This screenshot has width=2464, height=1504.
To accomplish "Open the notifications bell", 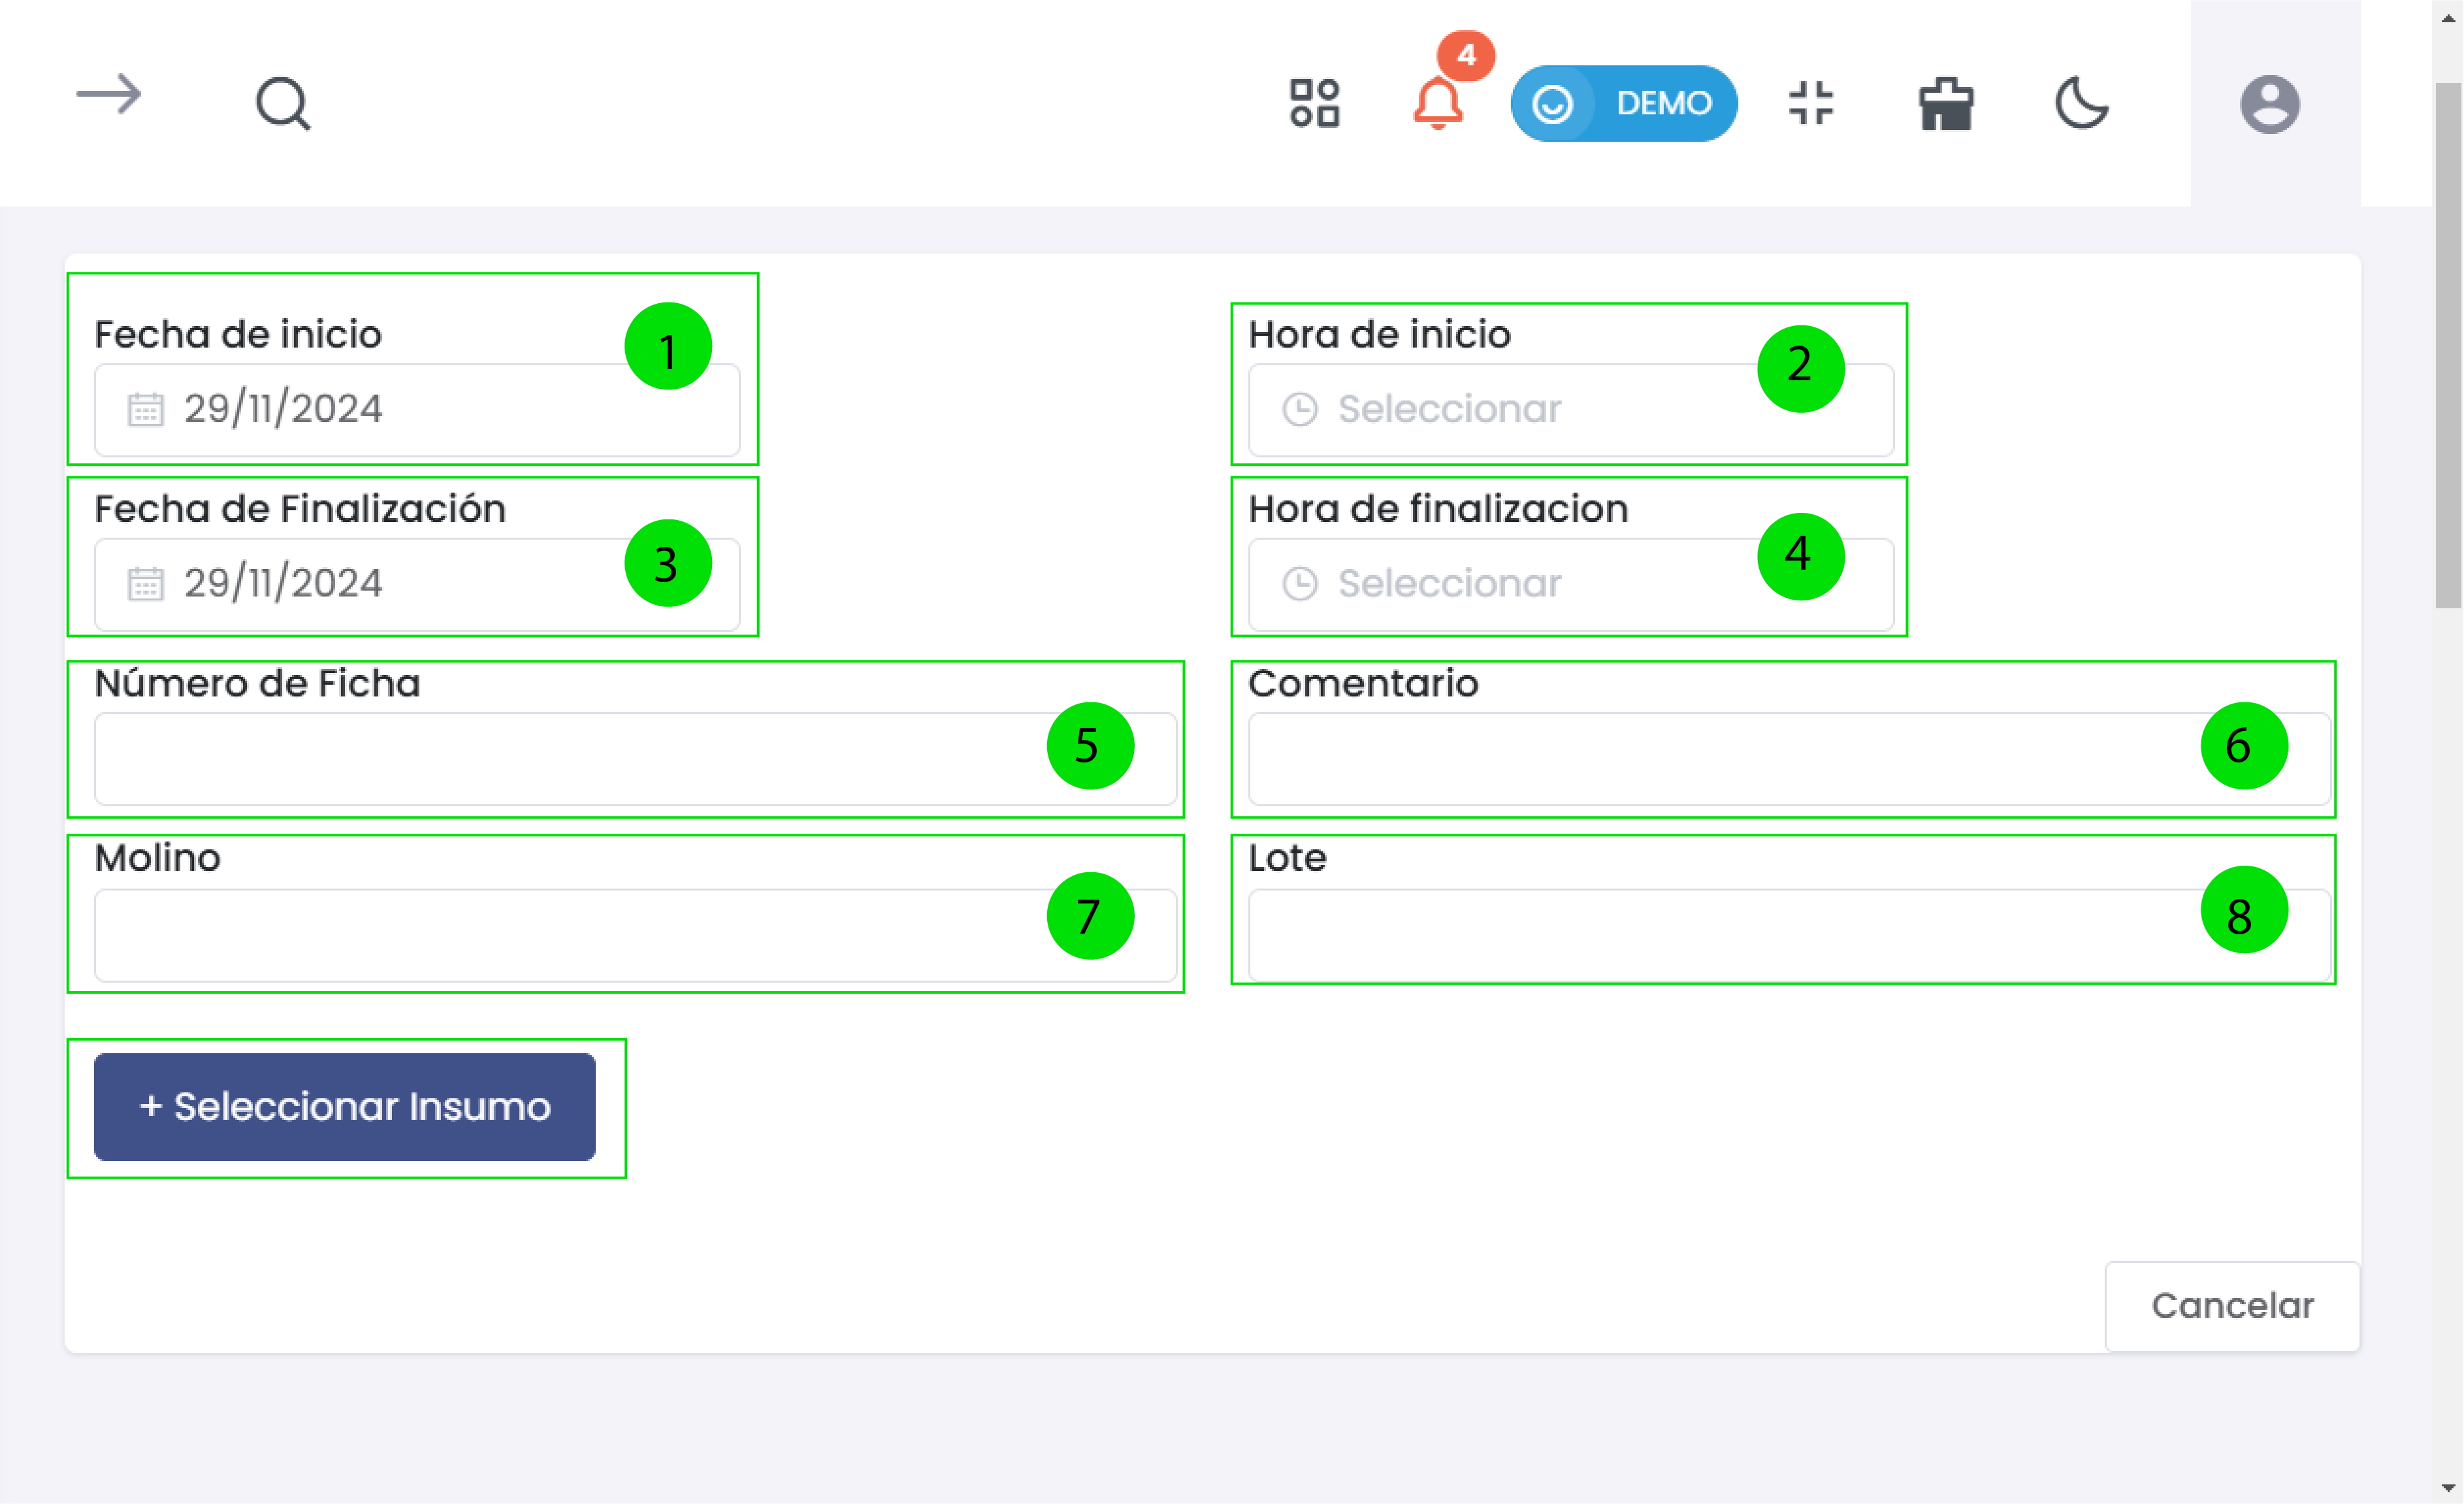I will 1437,103.
